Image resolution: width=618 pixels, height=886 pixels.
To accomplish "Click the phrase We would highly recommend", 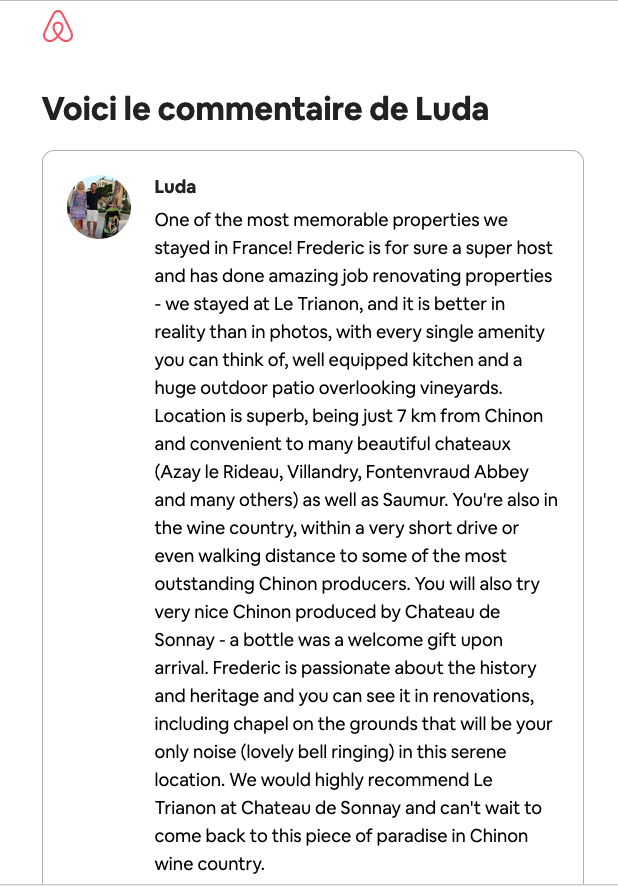I will 349,780.
